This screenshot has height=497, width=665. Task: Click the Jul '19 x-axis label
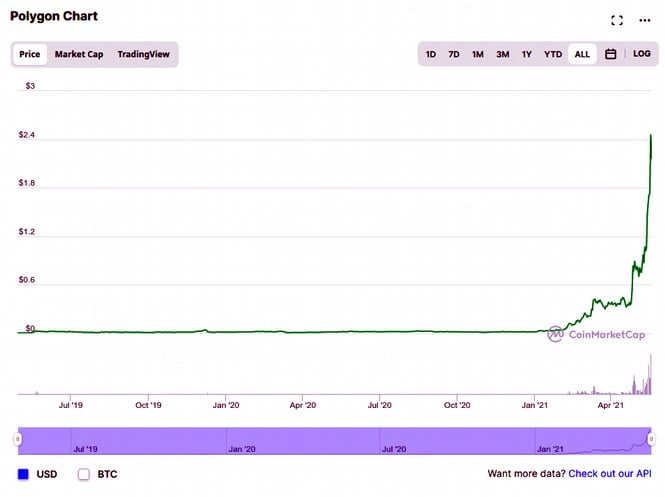pos(70,405)
